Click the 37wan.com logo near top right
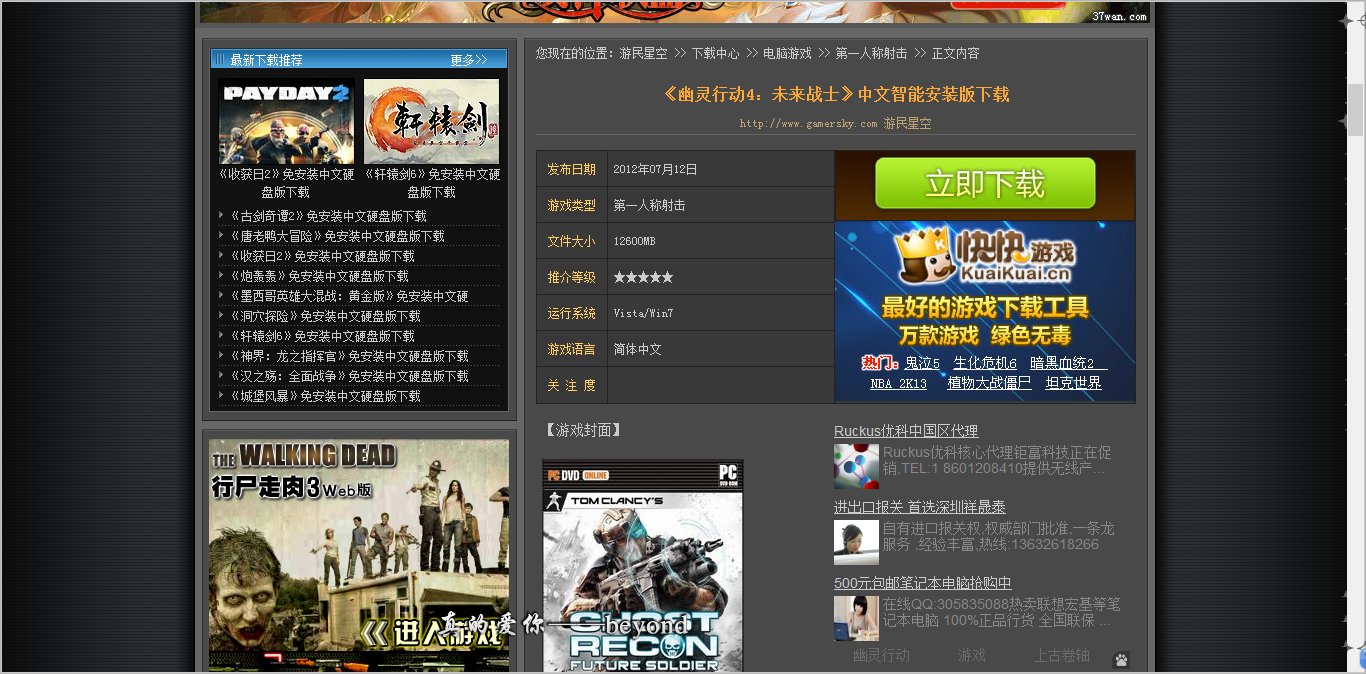 coord(1119,16)
